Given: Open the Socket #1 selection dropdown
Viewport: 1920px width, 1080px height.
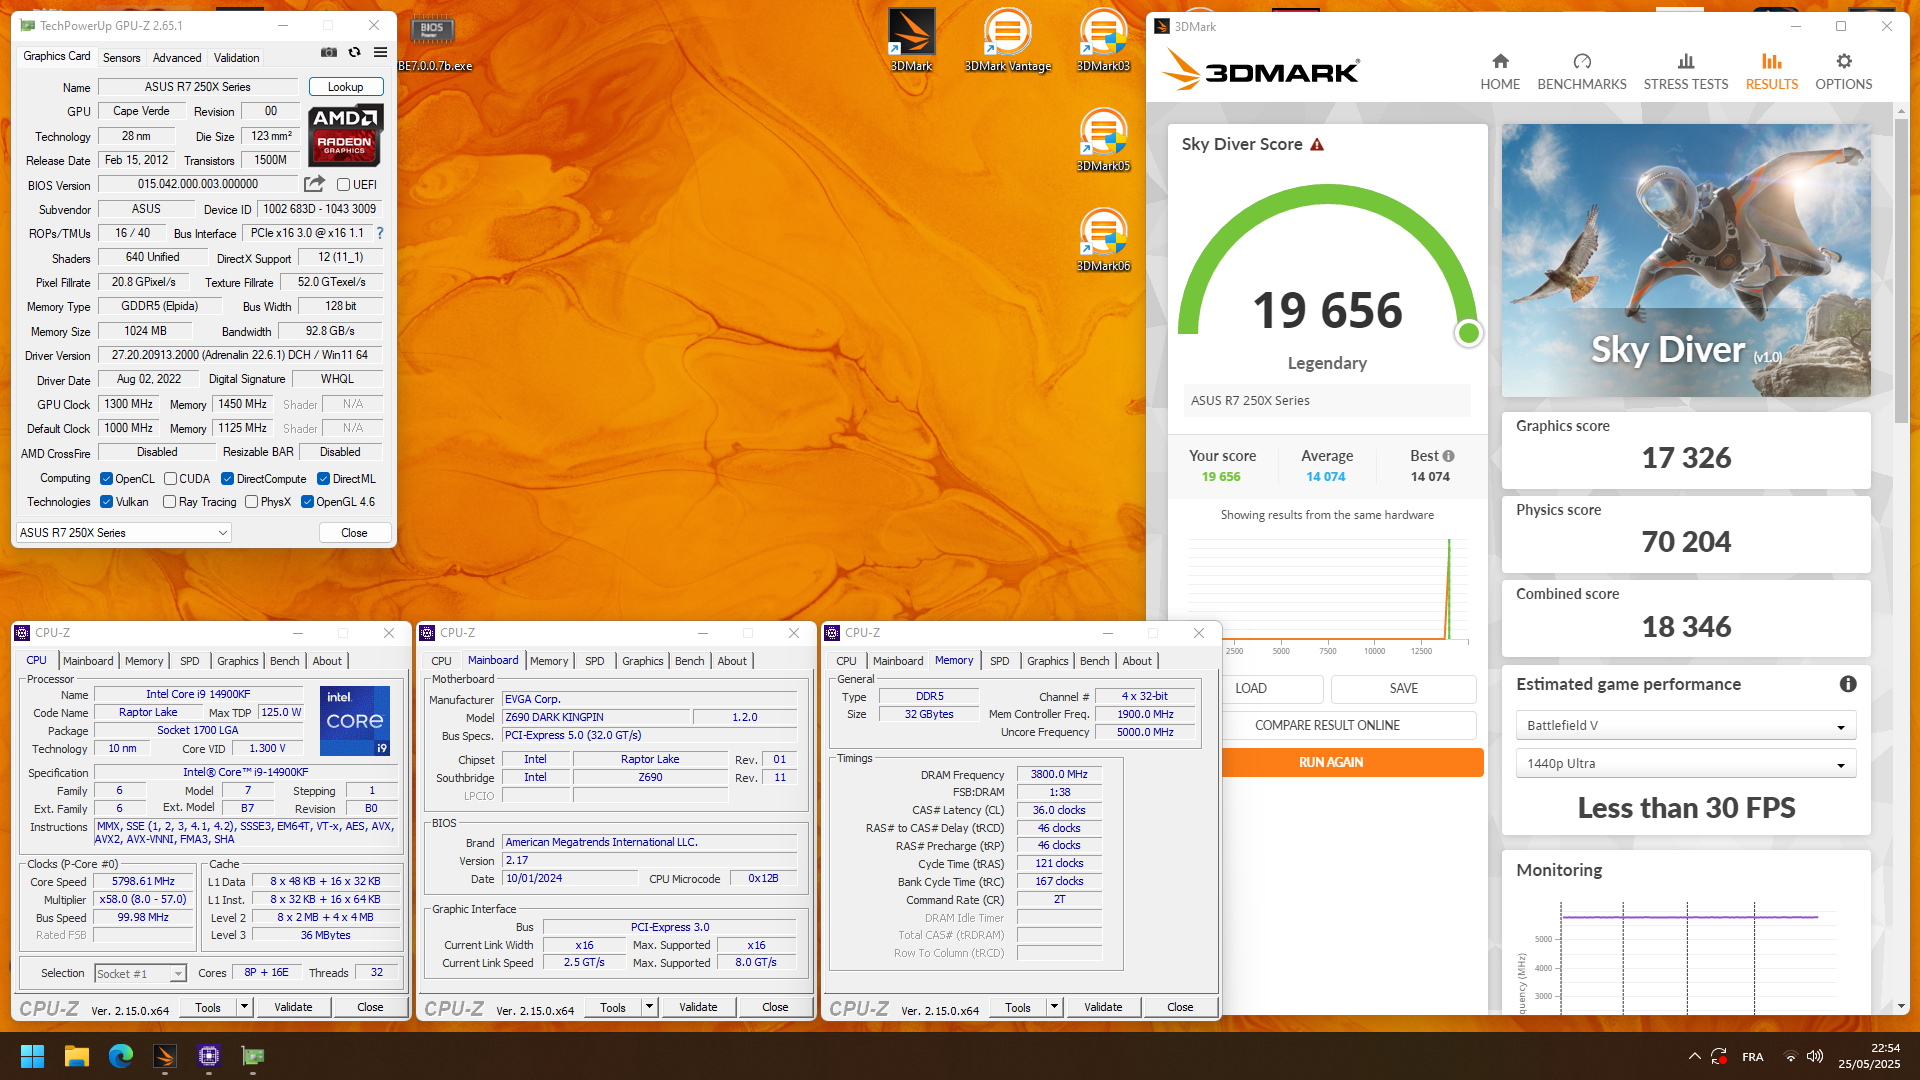Looking at the screenshot, I should 140,973.
